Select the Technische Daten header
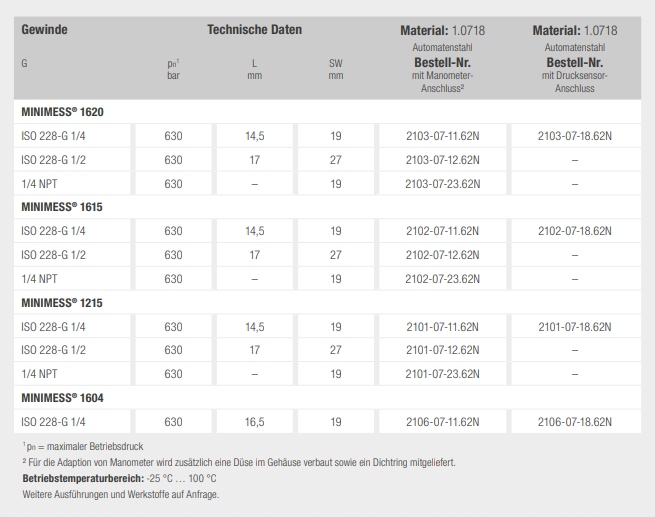Screen dimensions: 655x517 [x=254, y=30]
